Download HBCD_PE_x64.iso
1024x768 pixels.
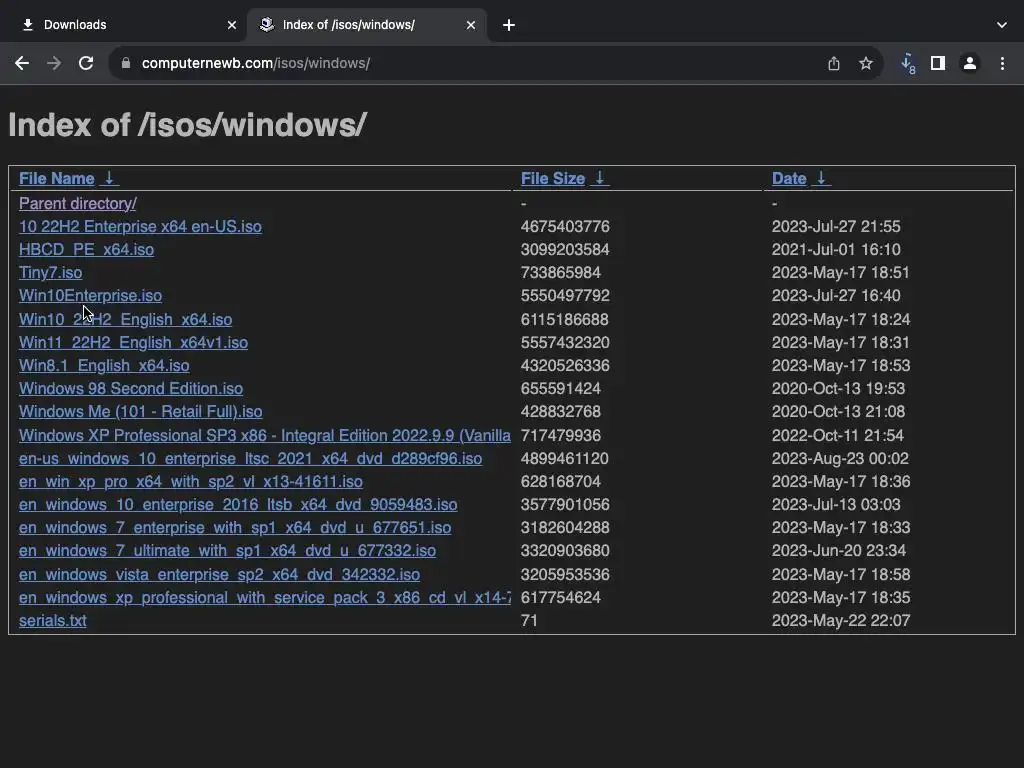(86, 249)
